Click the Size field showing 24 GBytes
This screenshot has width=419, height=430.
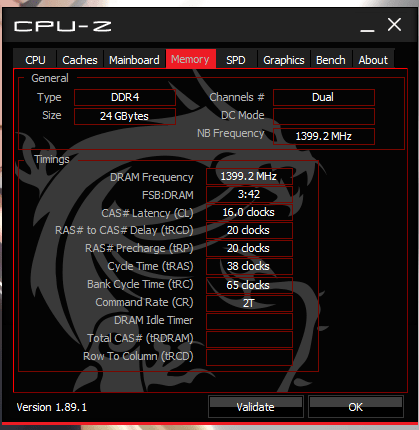click(x=125, y=116)
